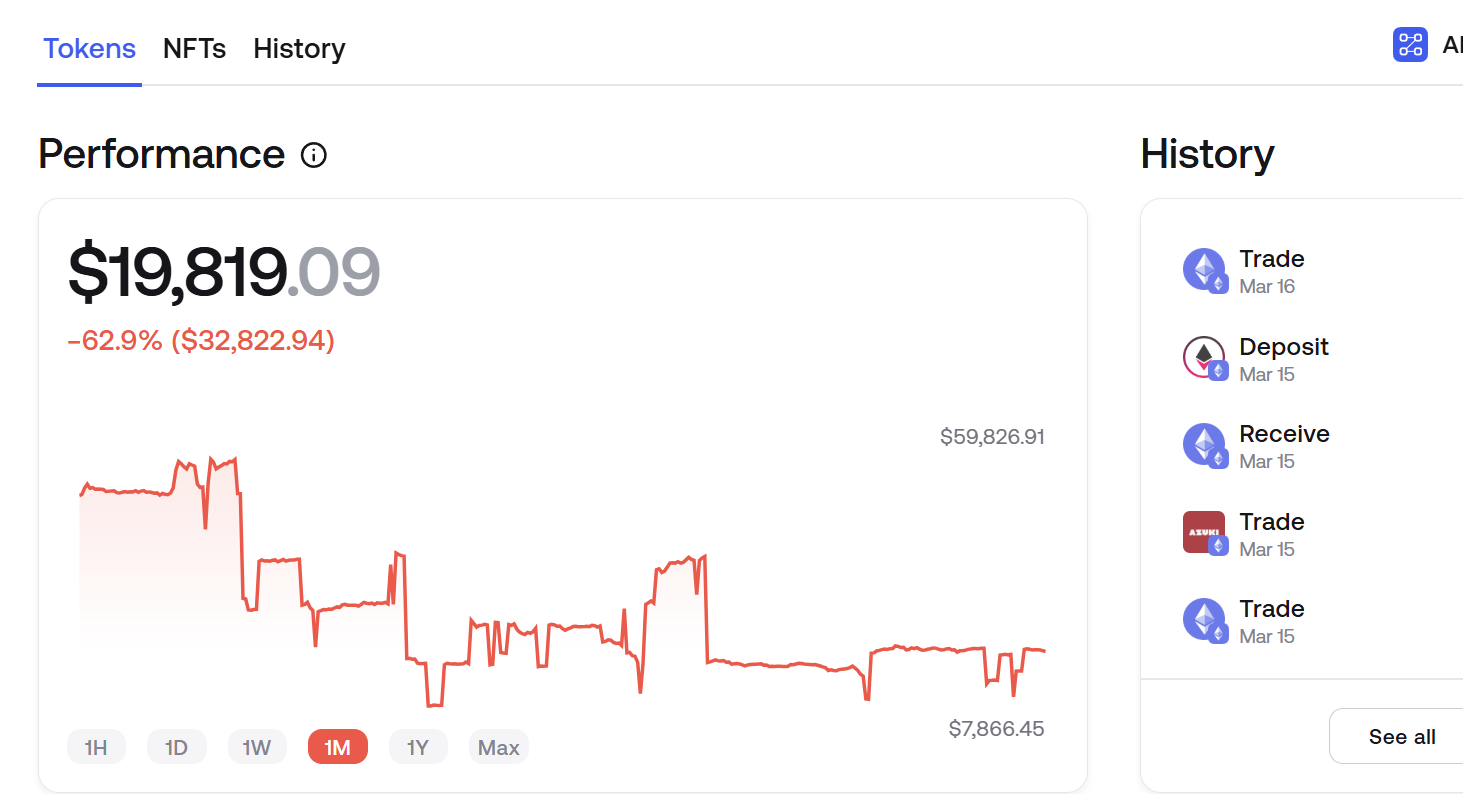Click the Deposit transaction icon
The width and height of the screenshot is (1463, 794).
click(1204, 357)
